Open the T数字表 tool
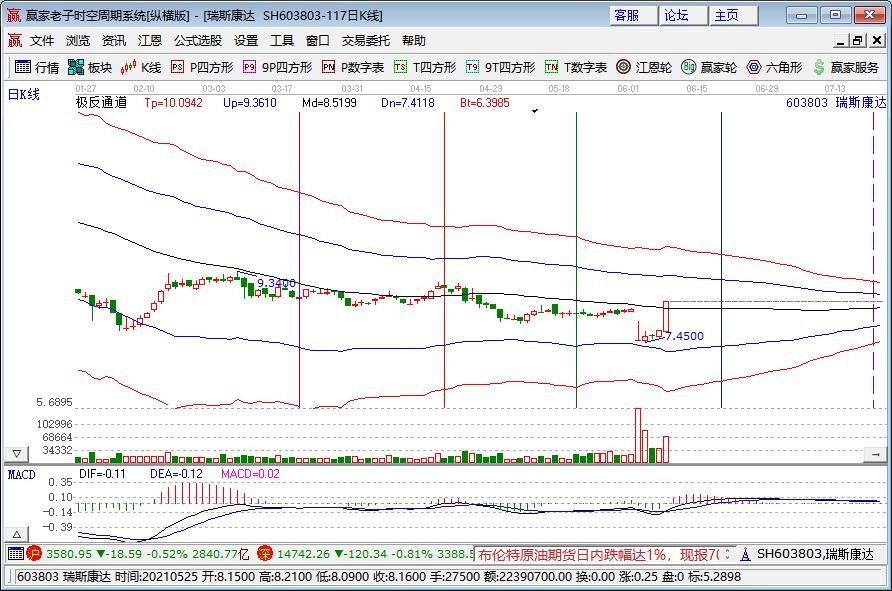Image resolution: width=892 pixels, height=591 pixels. click(576, 67)
